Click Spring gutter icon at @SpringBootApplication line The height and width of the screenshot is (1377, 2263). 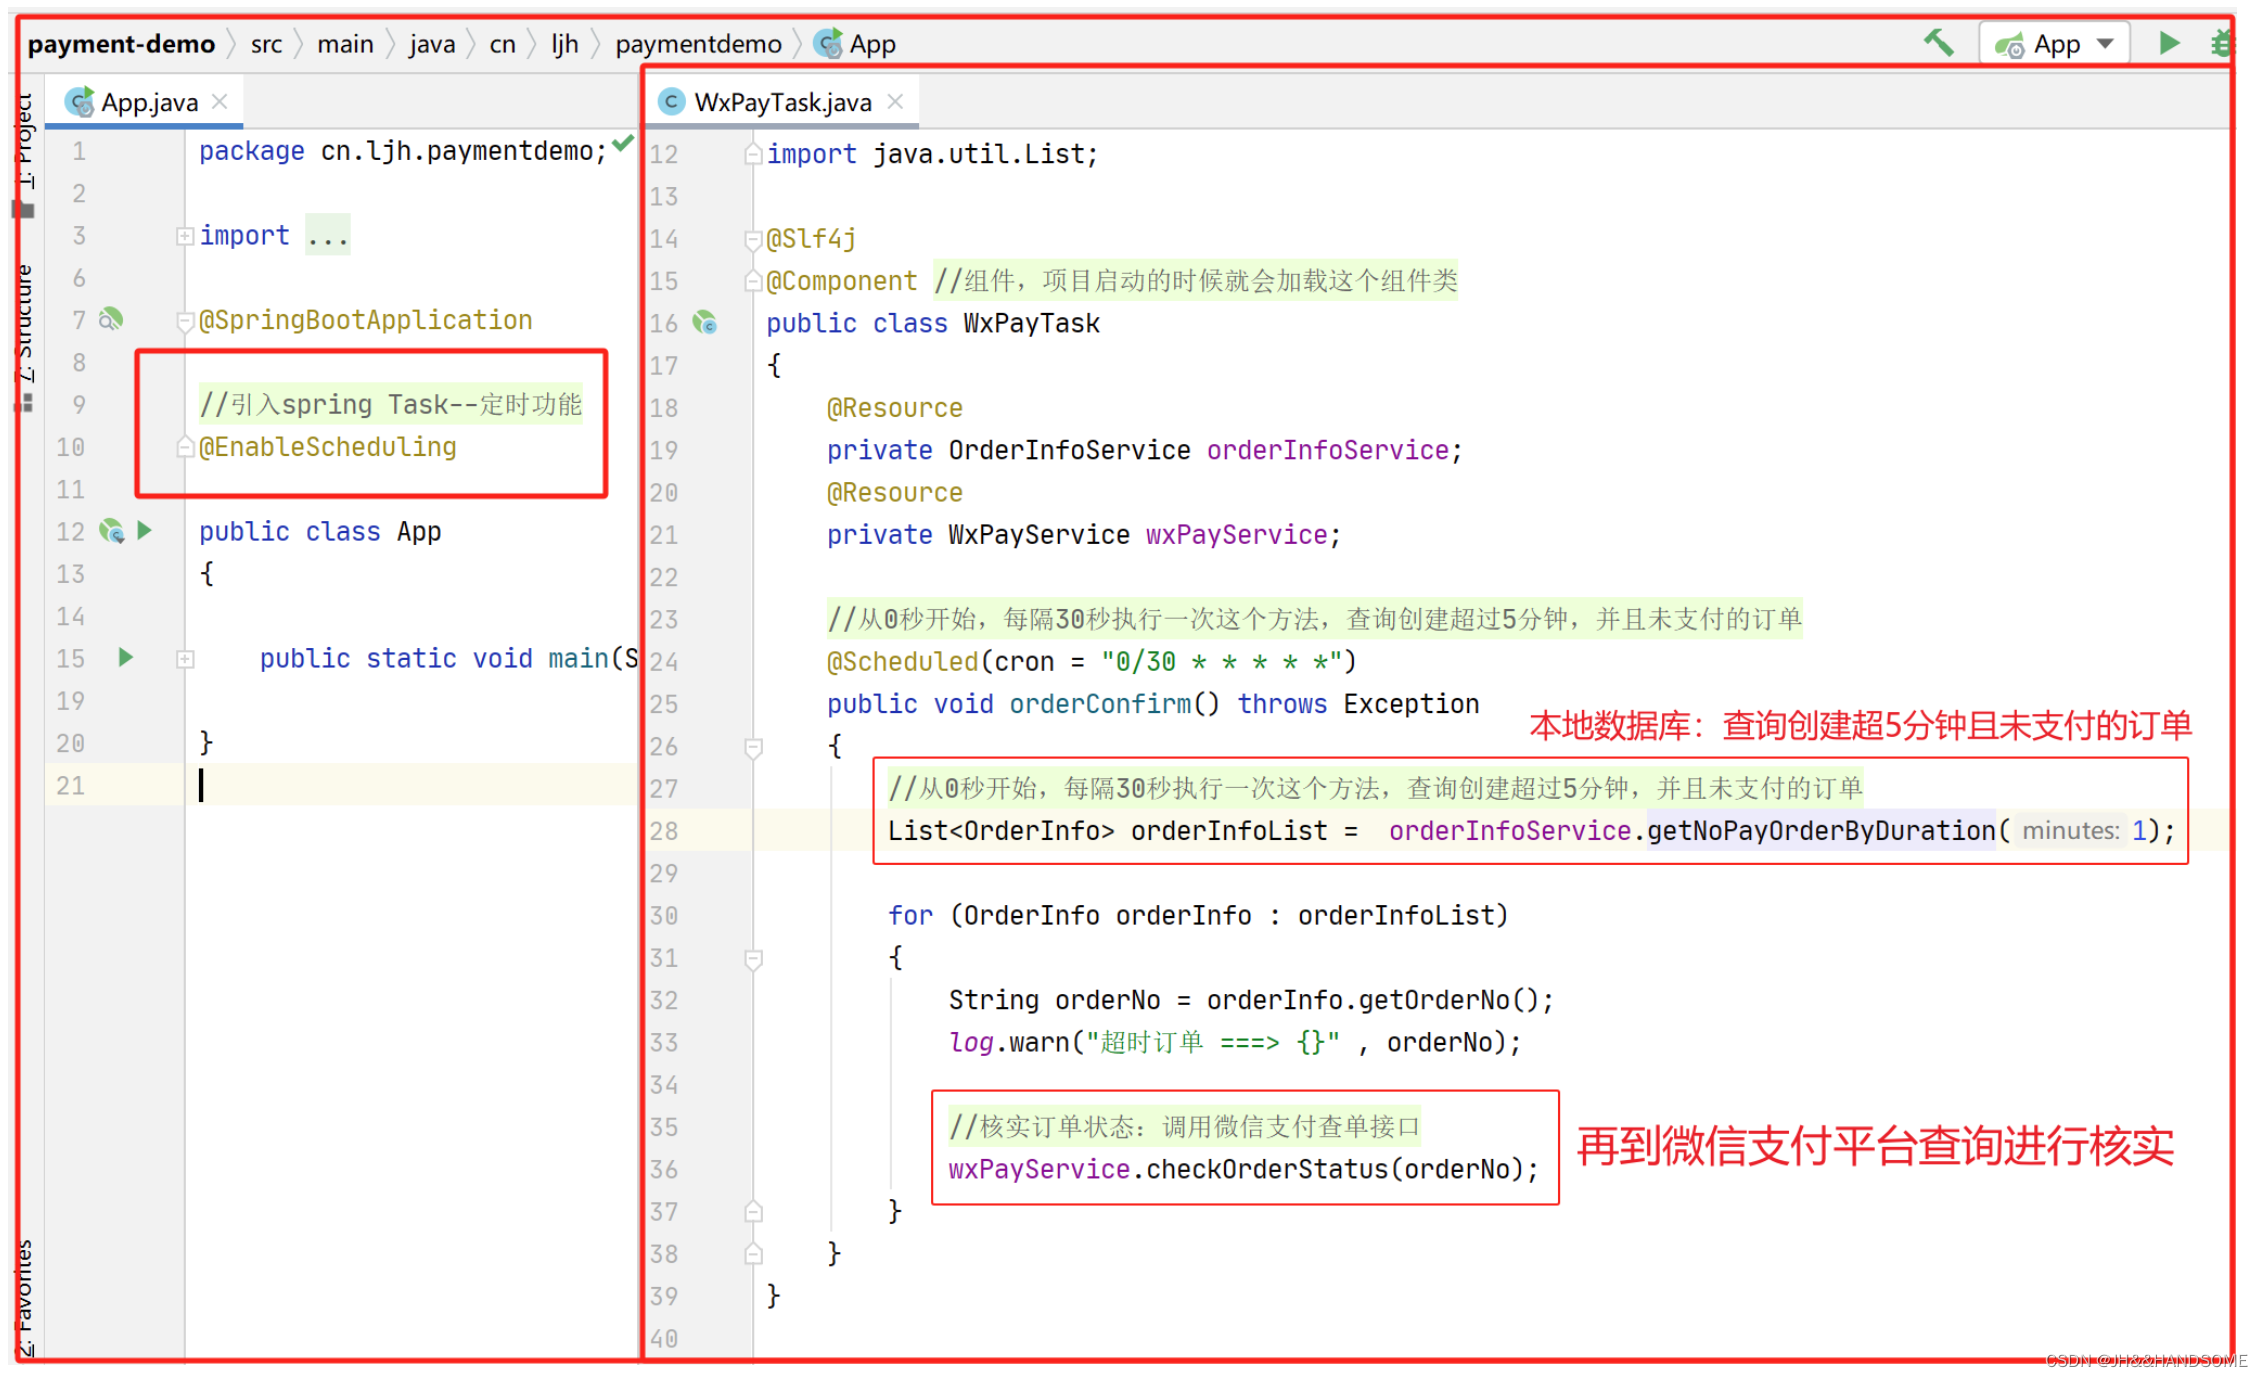111,319
